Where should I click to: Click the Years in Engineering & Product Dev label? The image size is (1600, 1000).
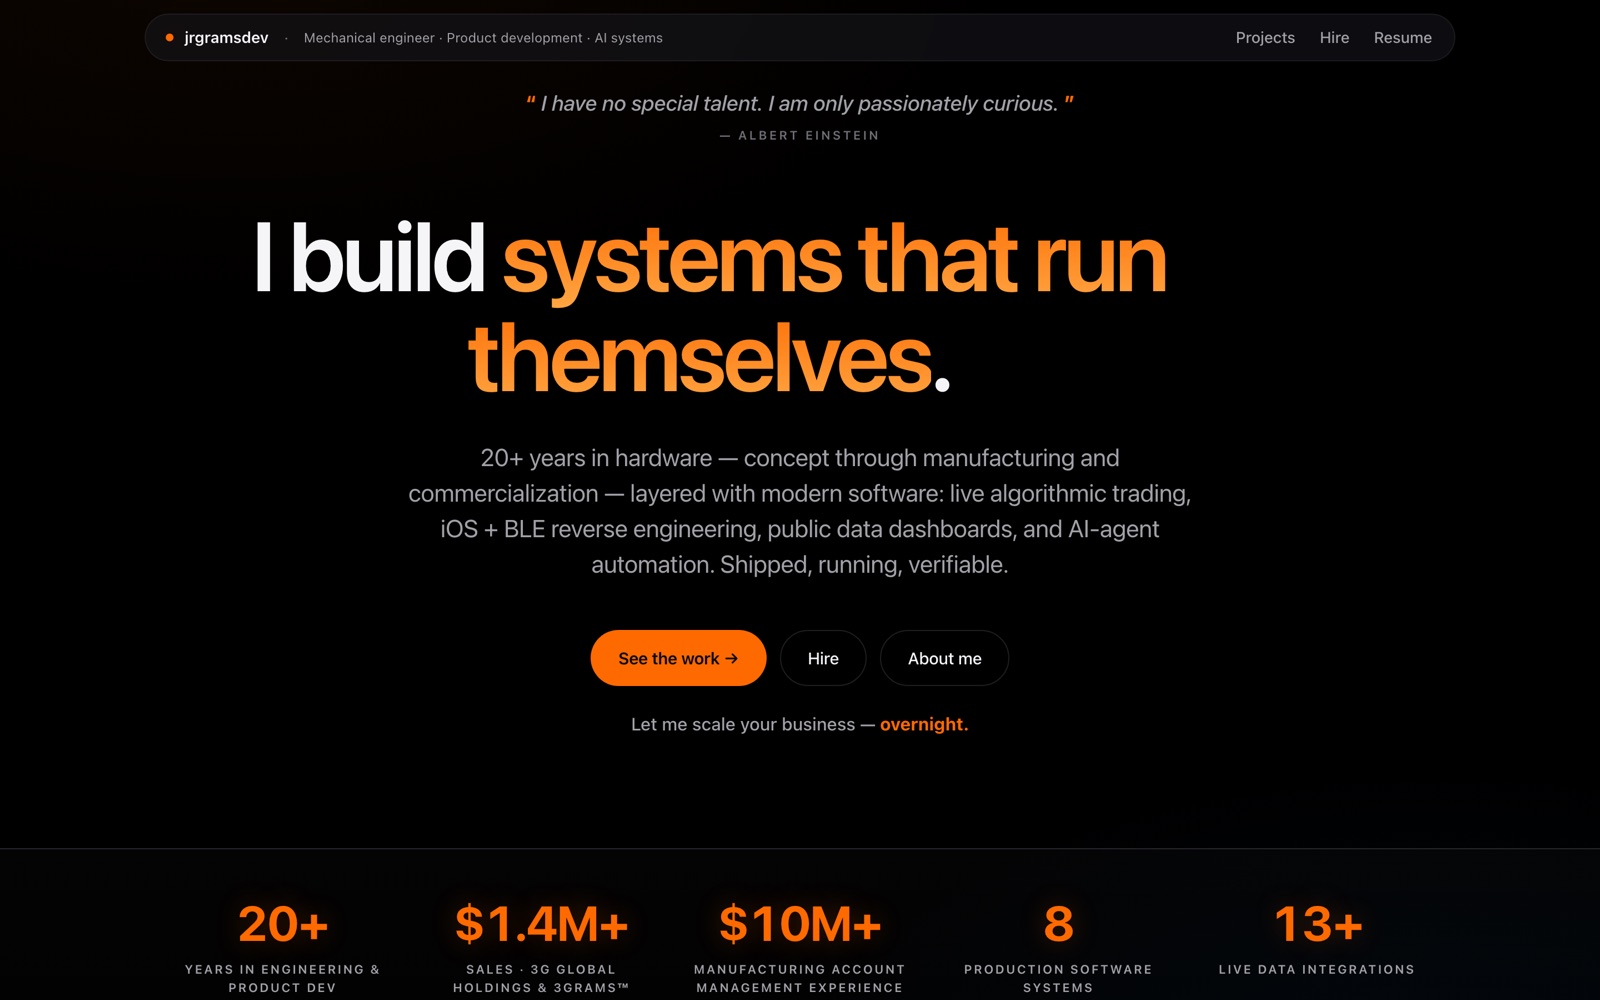click(x=283, y=978)
